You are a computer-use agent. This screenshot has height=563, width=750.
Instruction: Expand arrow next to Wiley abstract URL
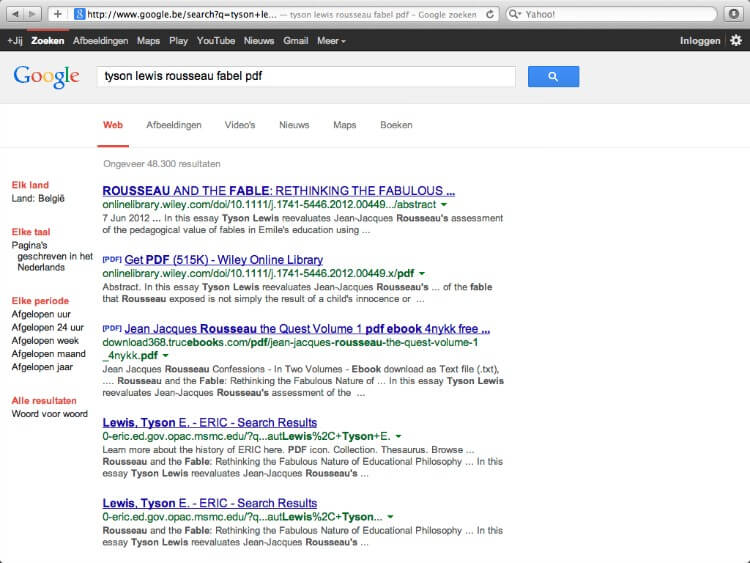(444, 205)
